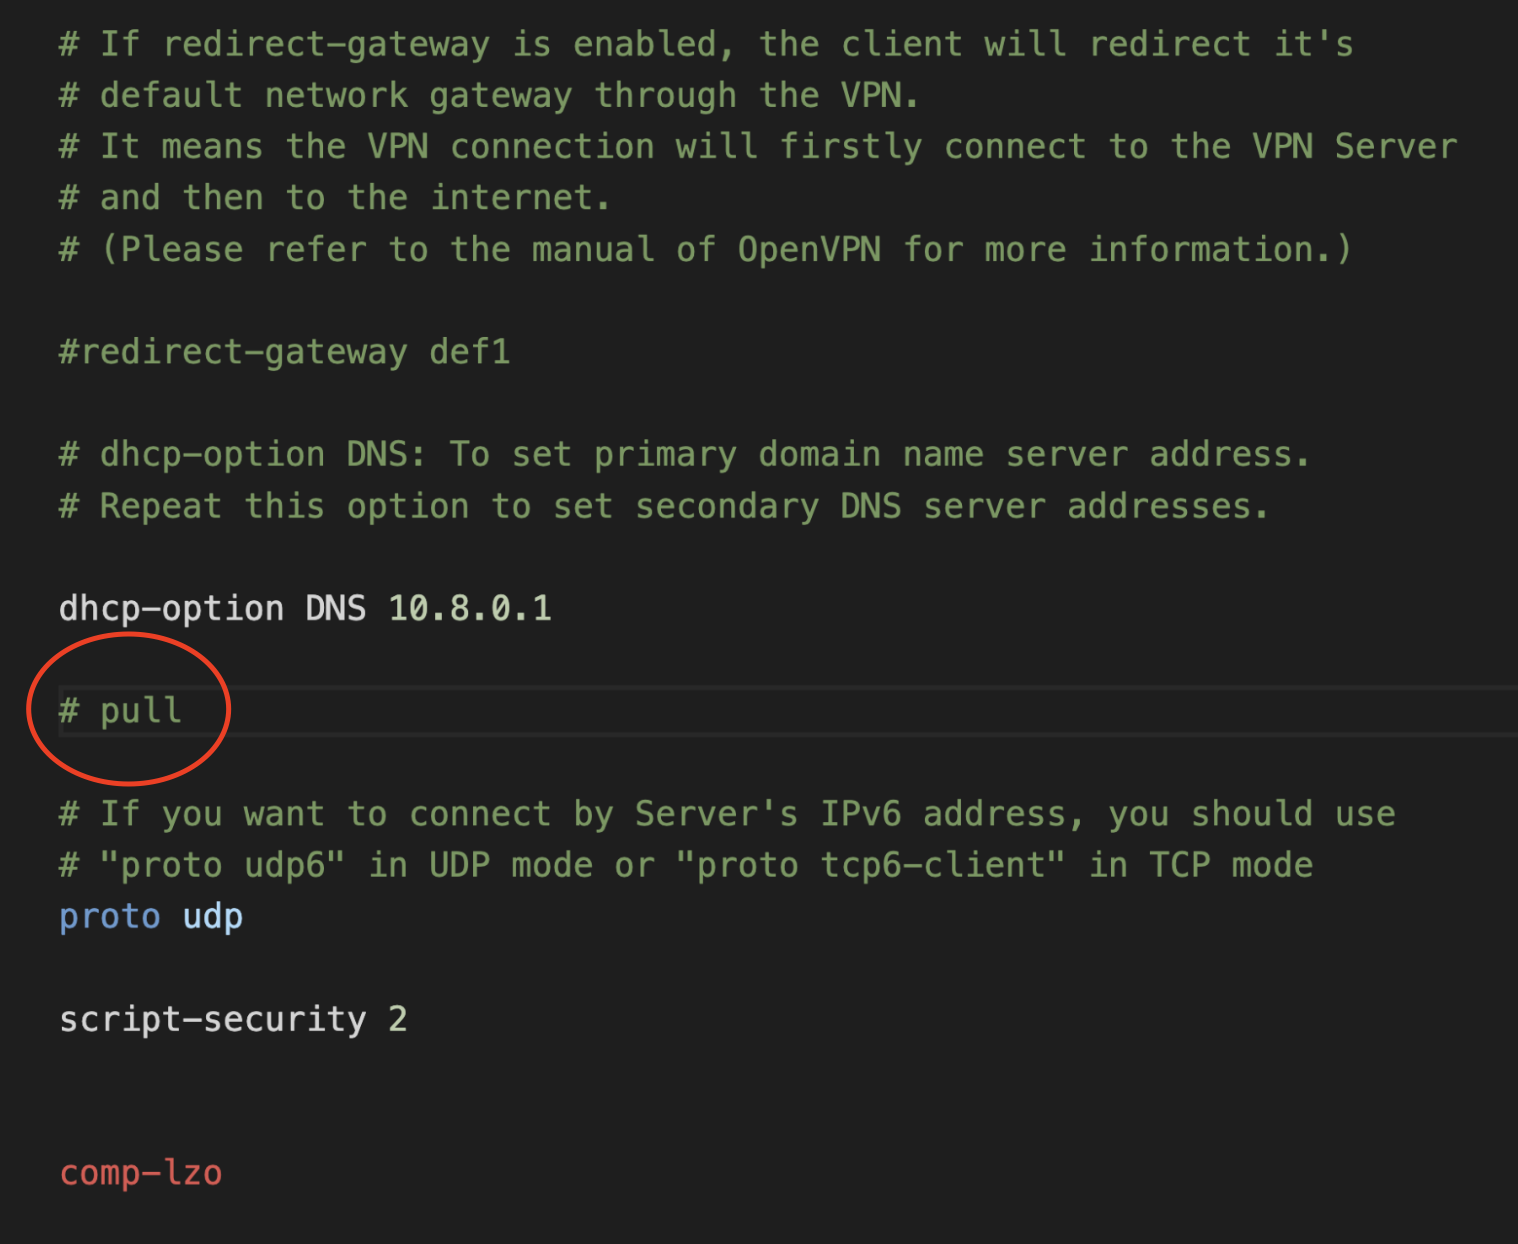1518x1244 pixels.
Task: Click the 'script-security' directive text
Action: click(212, 1019)
